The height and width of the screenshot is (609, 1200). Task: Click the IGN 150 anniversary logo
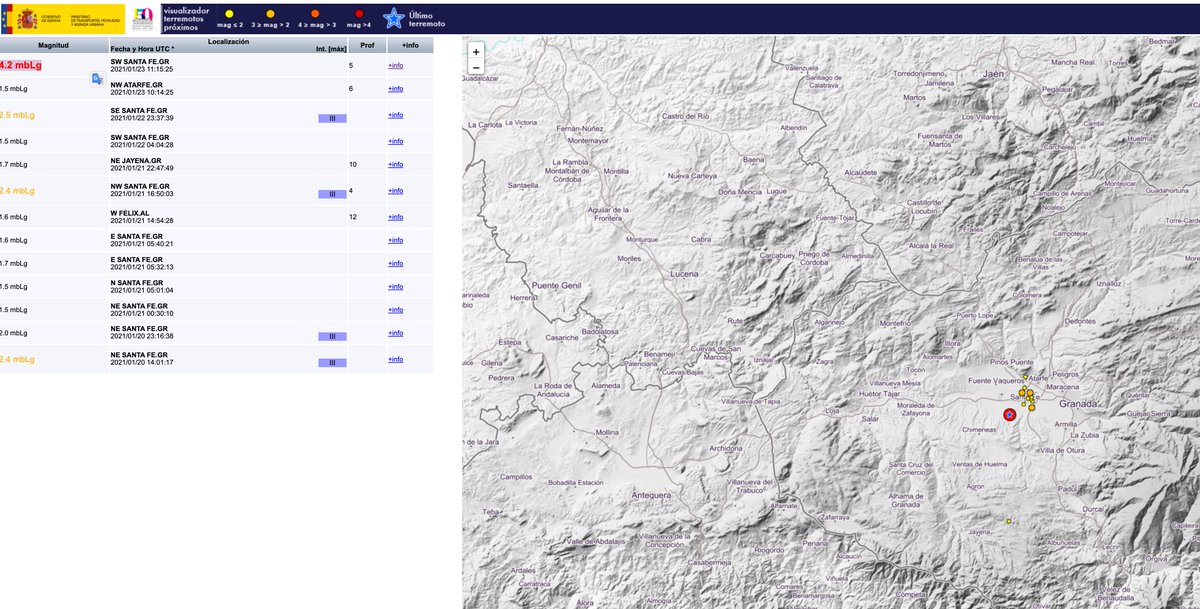[x=144, y=17]
